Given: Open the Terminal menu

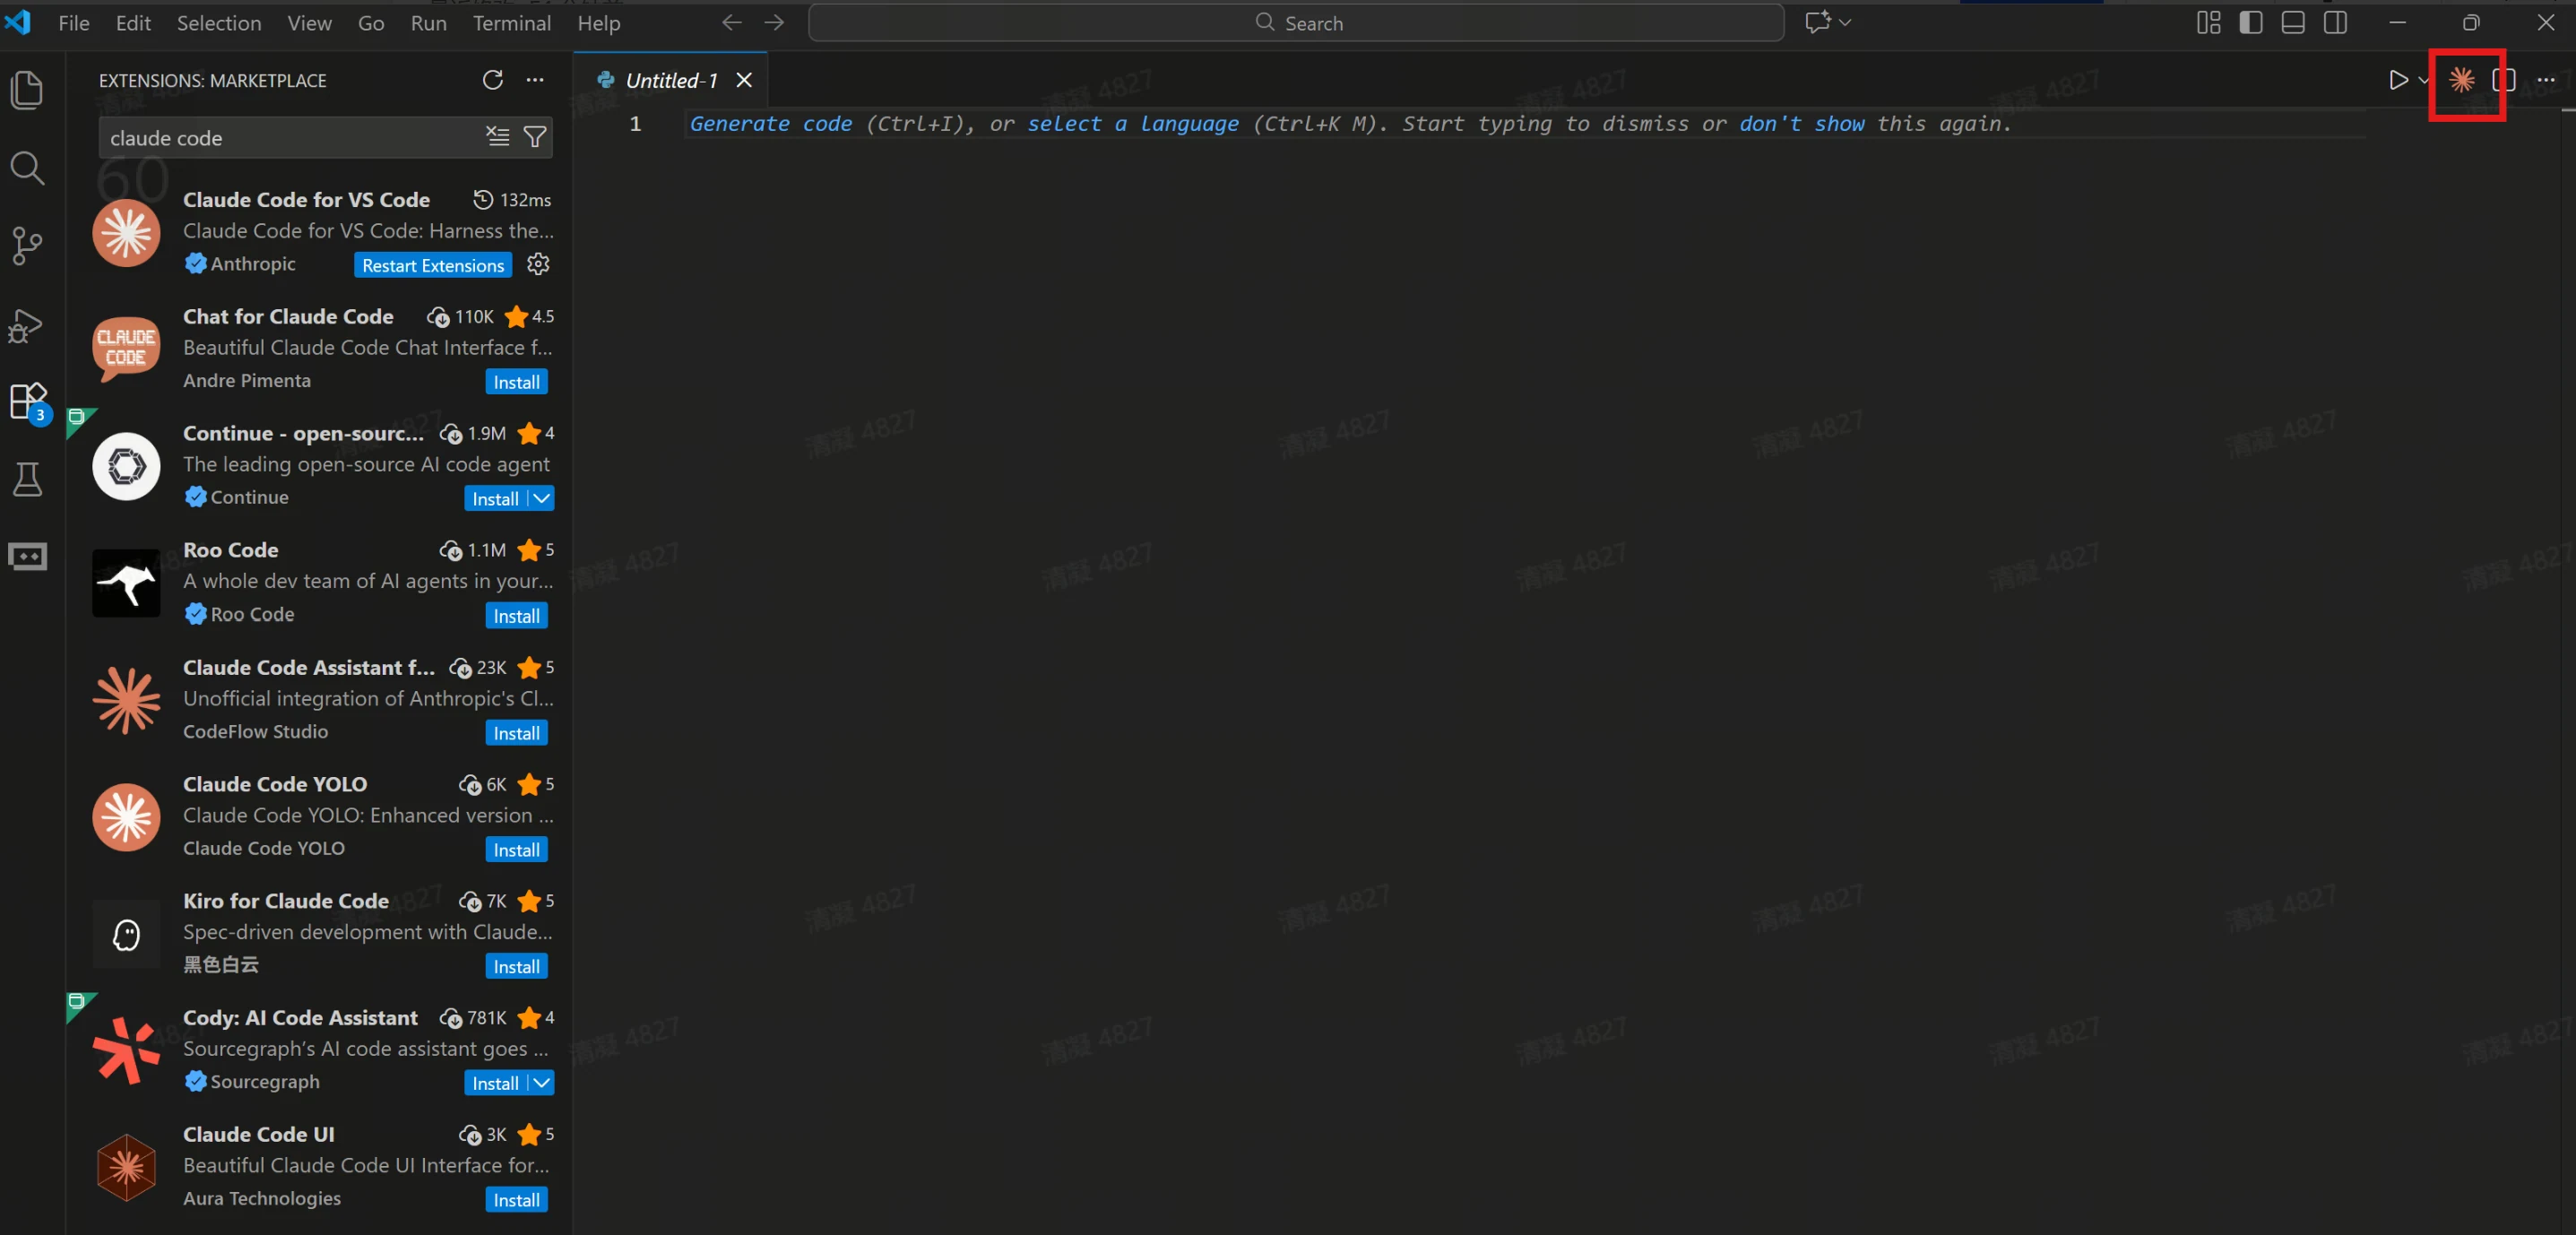Looking at the screenshot, I should point(511,22).
